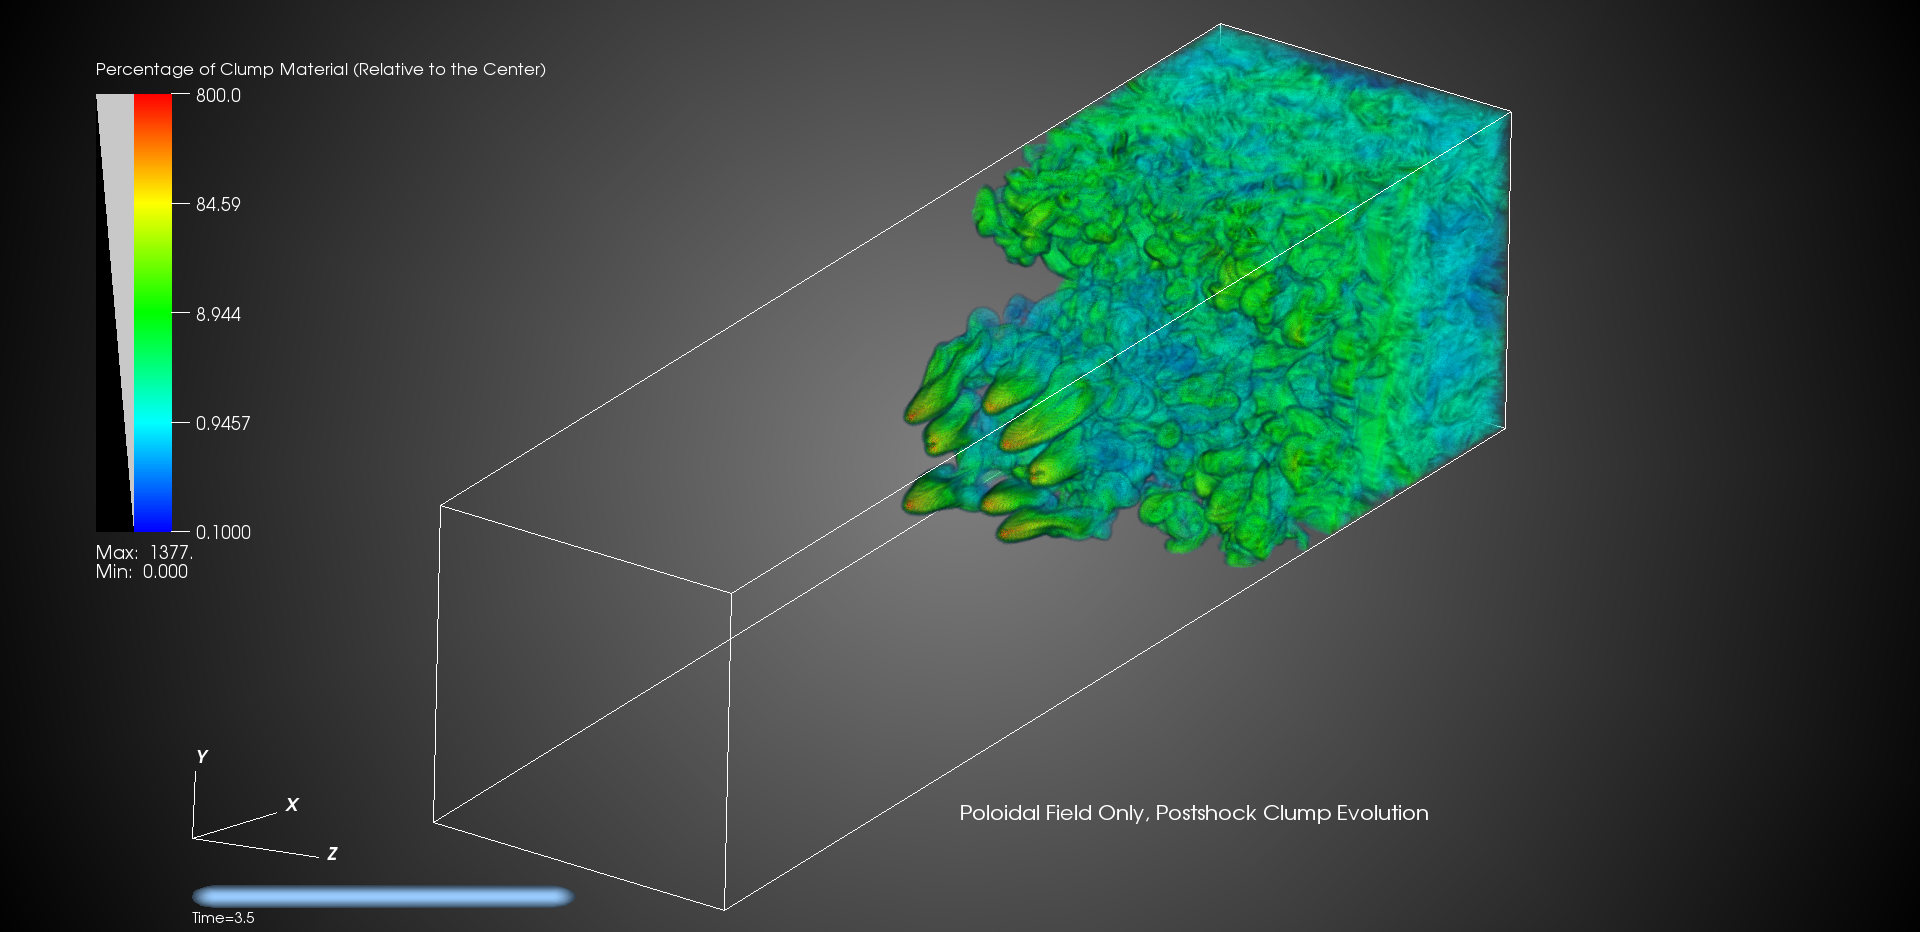Click the origin corner of the axis triad

pyautogui.click(x=193, y=837)
